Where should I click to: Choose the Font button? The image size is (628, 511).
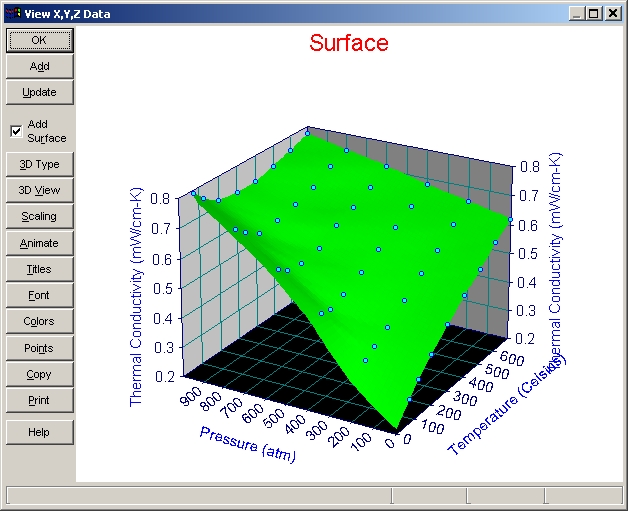click(39, 295)
